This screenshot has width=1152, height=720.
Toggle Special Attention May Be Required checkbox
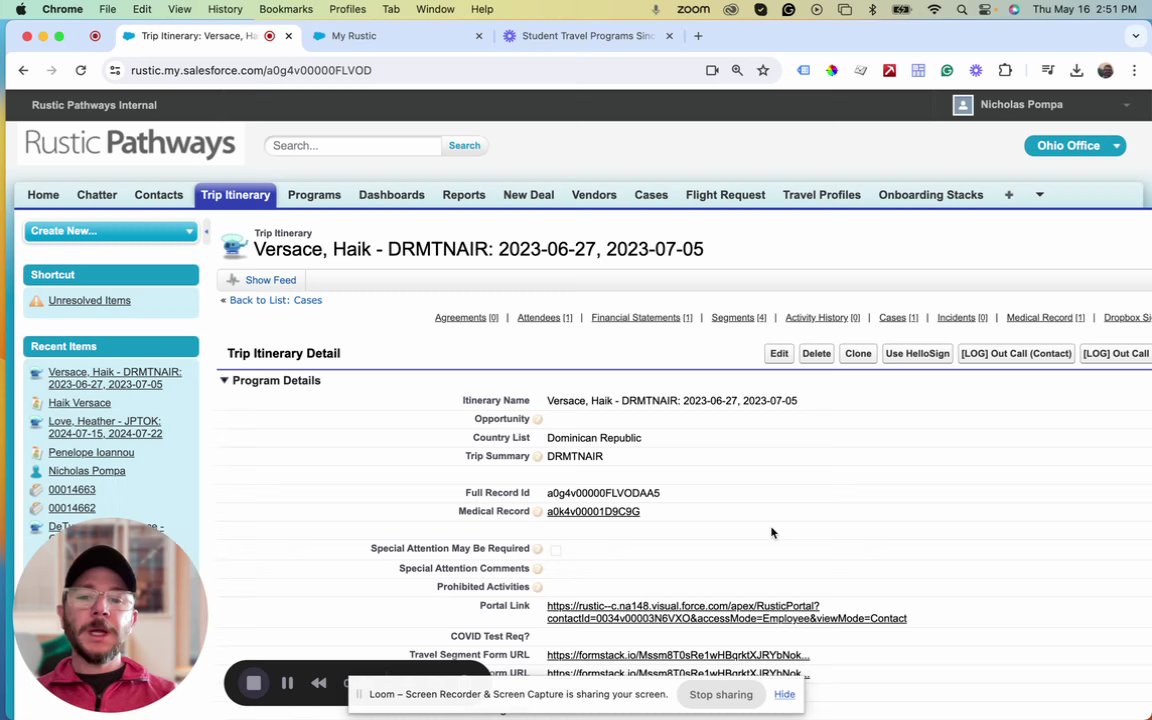pos(555,550)
